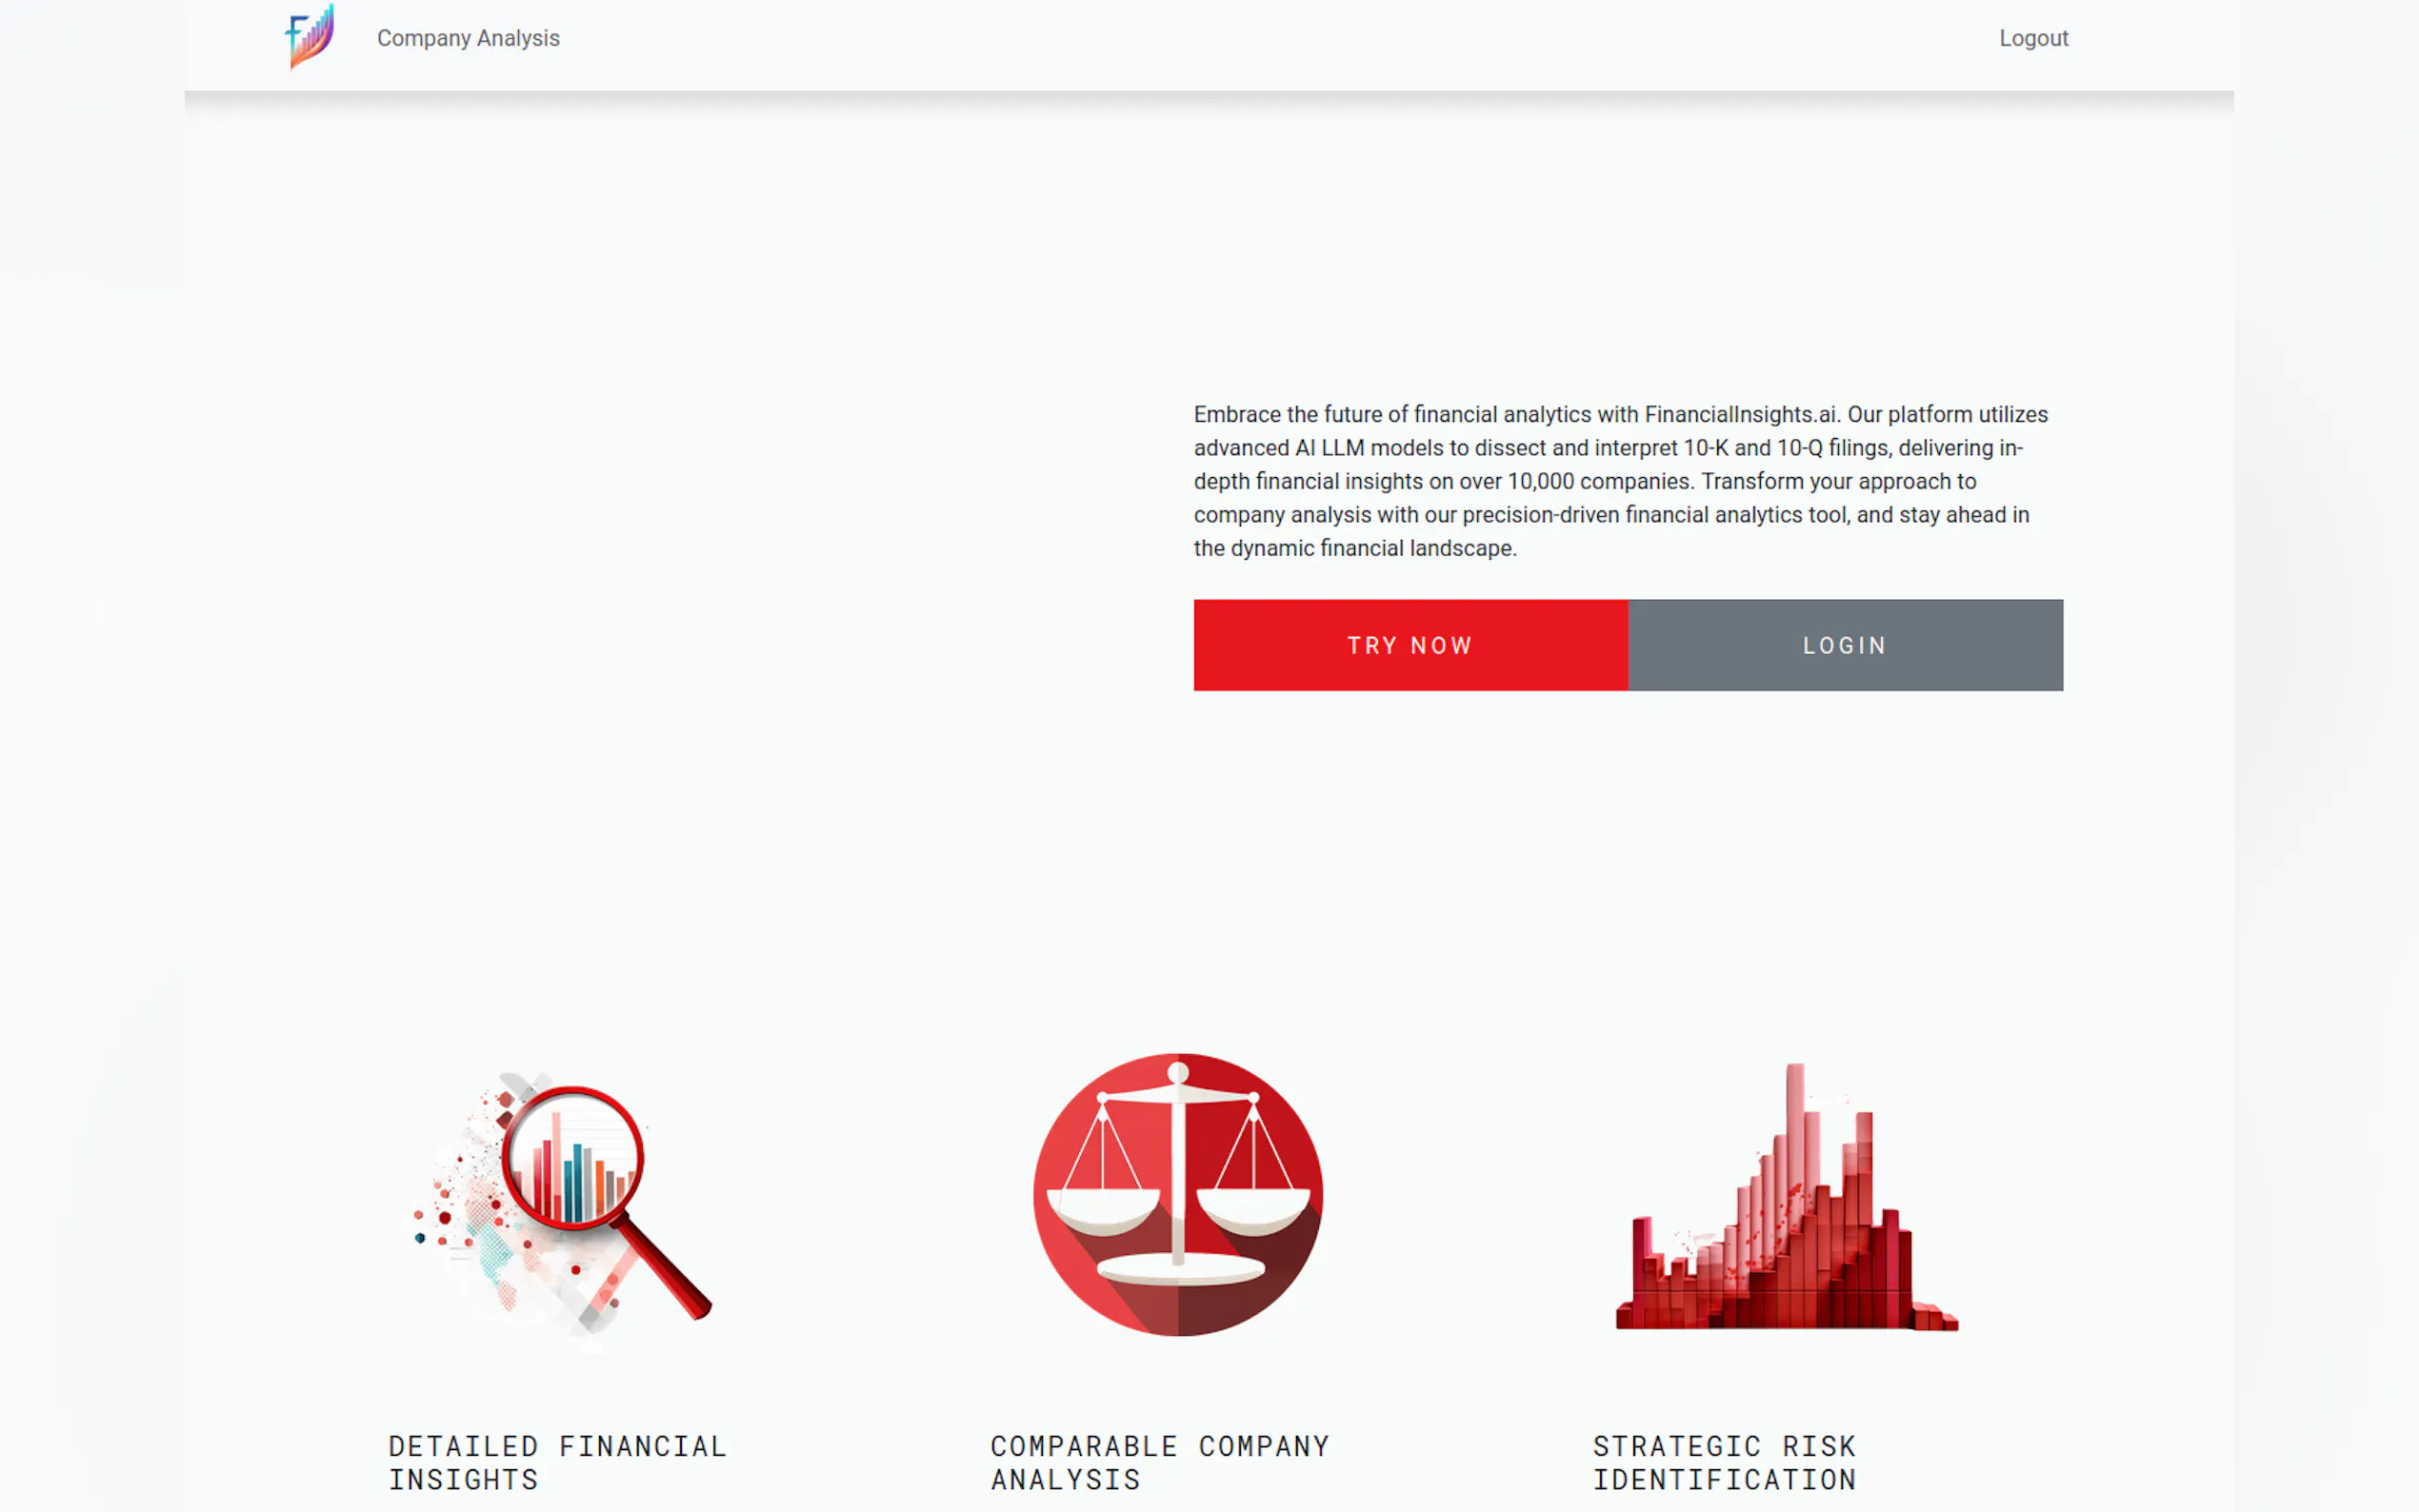Image resolution: width=2419 pixels, height=1512 pixels.
Task: Click the hero description paragraph's last line
Action: pyautogui.click(x=1354, y=549)
